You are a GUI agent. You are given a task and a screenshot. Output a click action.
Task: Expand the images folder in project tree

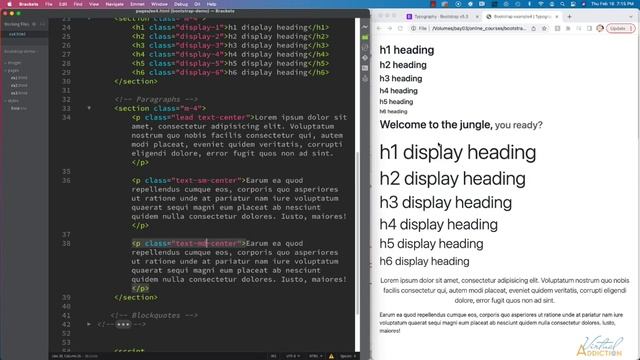13,63
